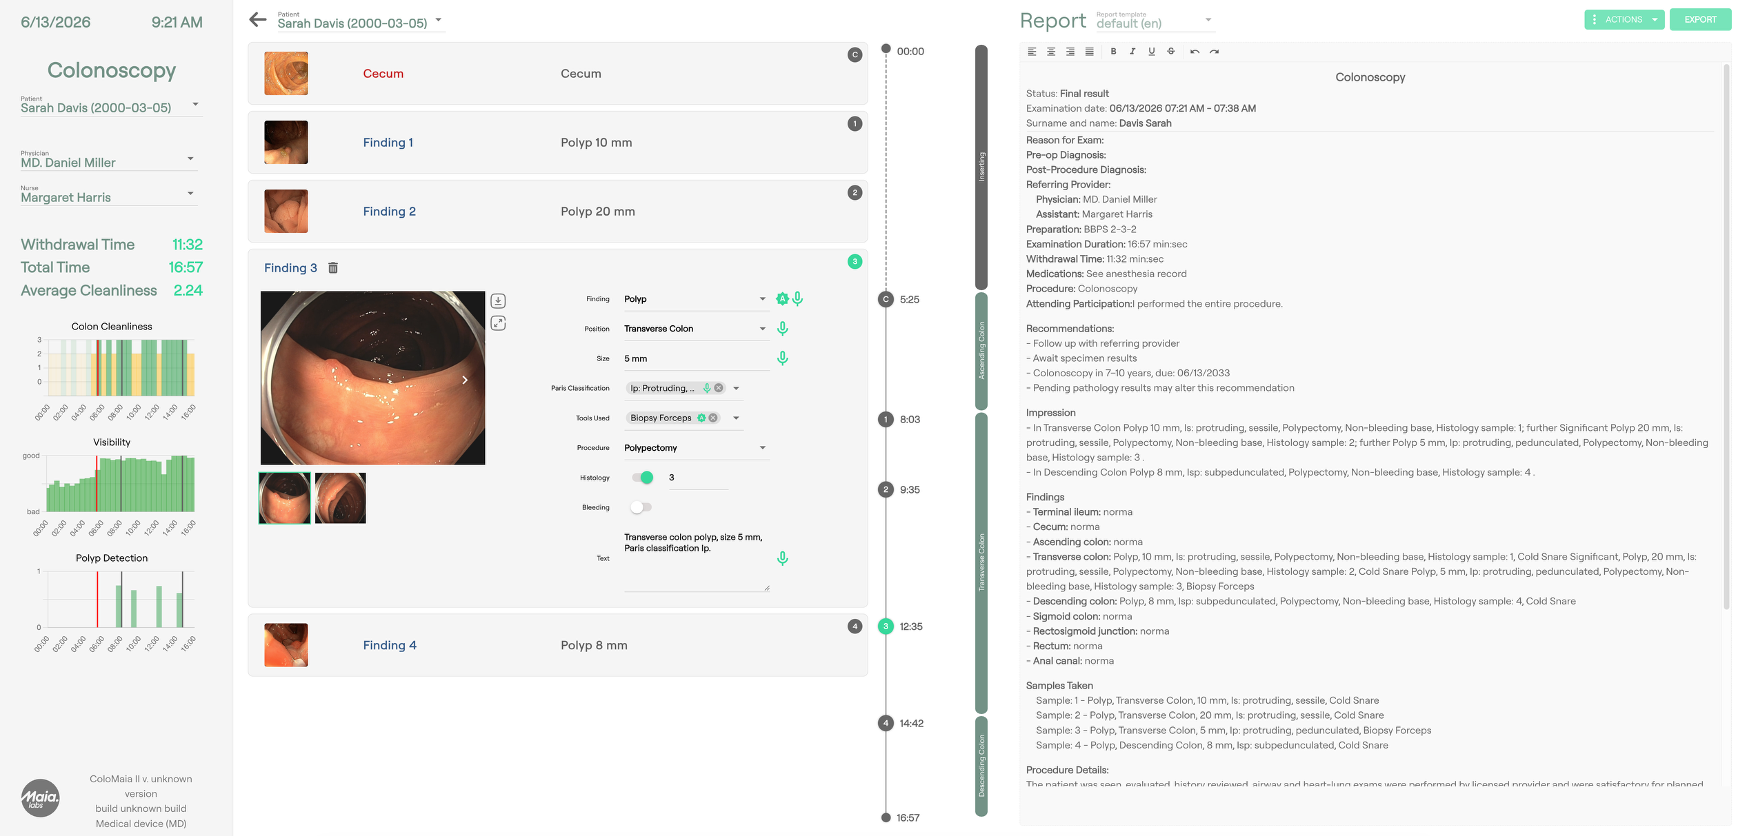Dictate the Finding field with the microphone
Screen dimensions: 1748x836
797,299
